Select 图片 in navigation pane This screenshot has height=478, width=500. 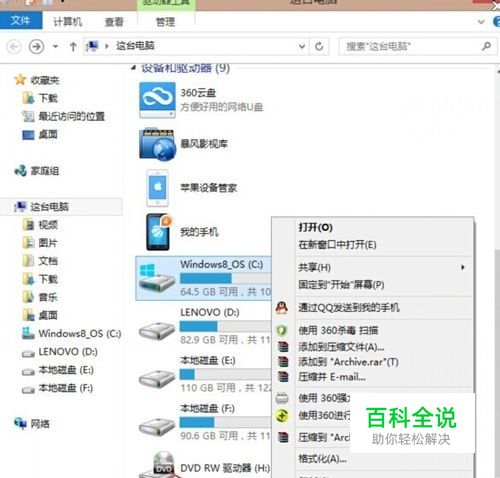coord(48,243)
